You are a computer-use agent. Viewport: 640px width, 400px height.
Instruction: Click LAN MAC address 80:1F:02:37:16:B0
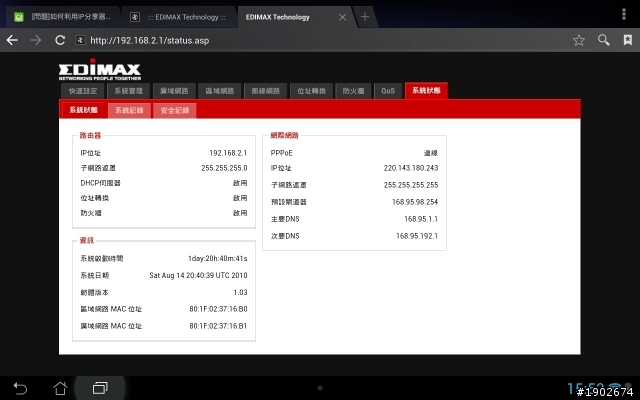pos(218,309)
